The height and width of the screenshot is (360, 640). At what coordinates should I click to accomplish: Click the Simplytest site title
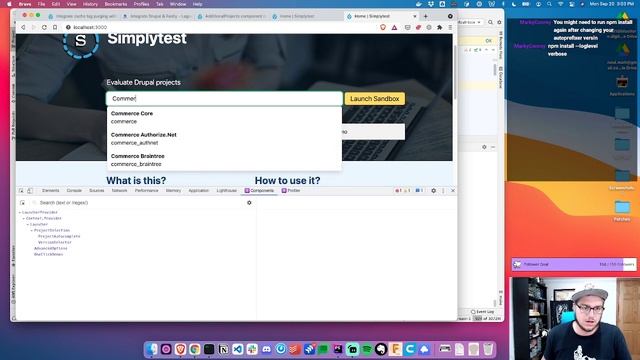pos(147,38)
